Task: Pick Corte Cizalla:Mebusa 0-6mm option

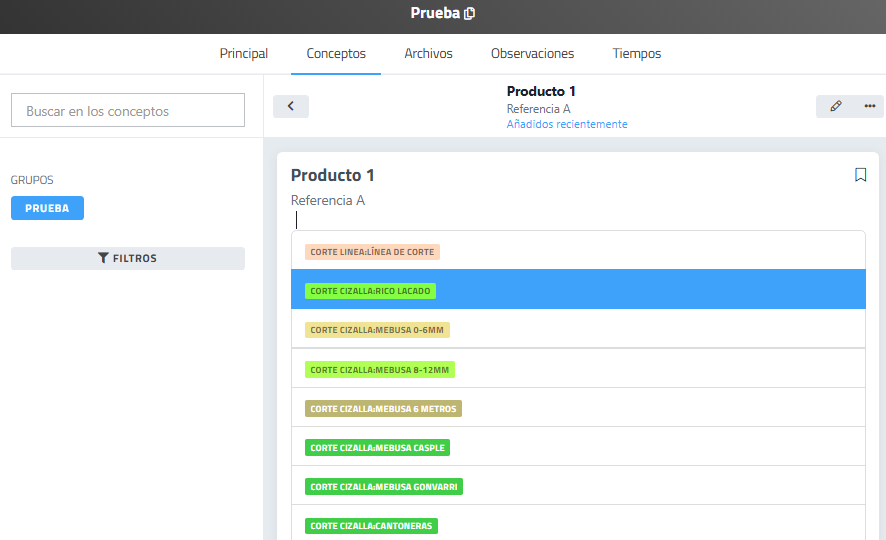Action: [x=376, y=330]
